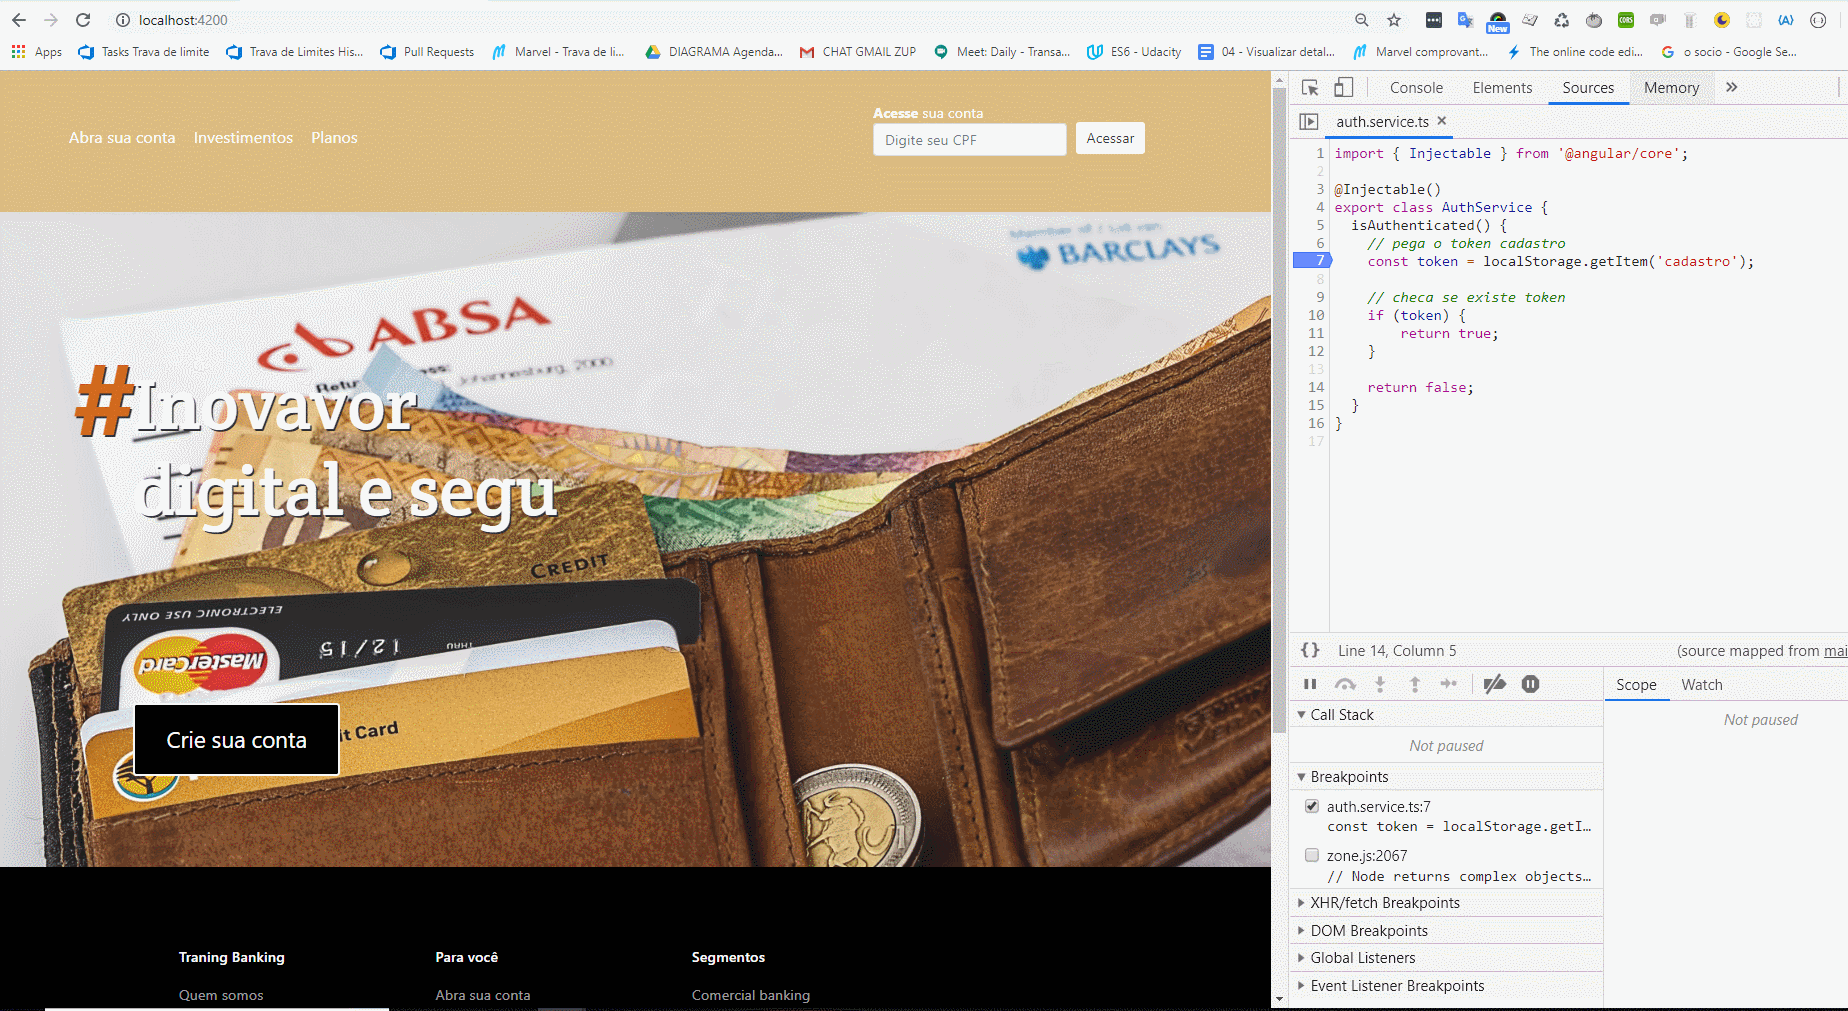This screenshot has height=1011, width=1848.
Task: Expand XHR/fetch Breakpoints section
Action: [x=1379, y=903]
